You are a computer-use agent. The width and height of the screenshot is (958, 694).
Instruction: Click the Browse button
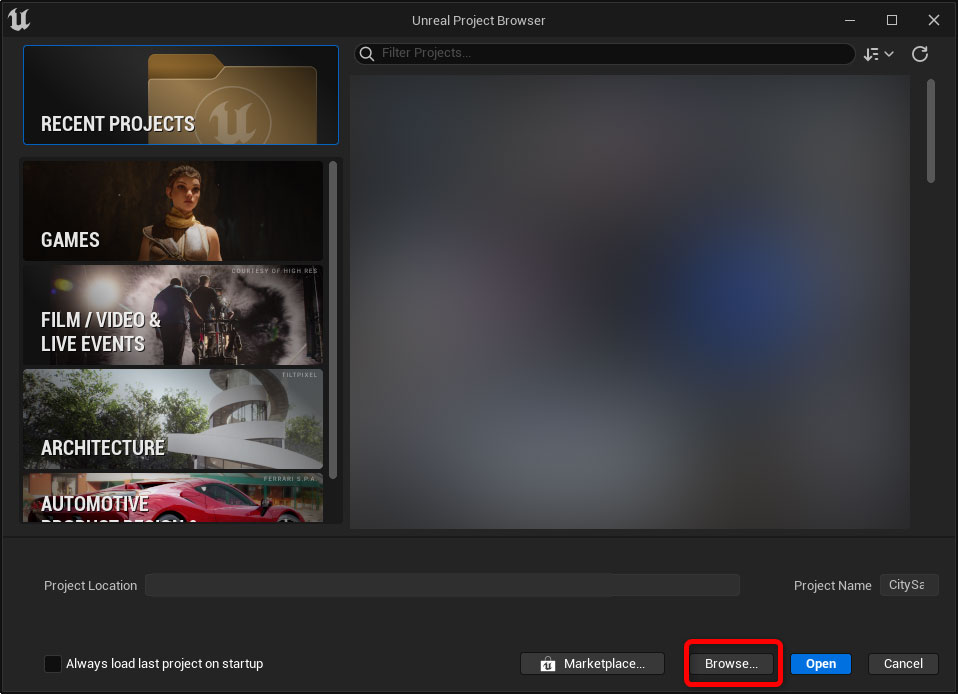(x=731, y=663)
